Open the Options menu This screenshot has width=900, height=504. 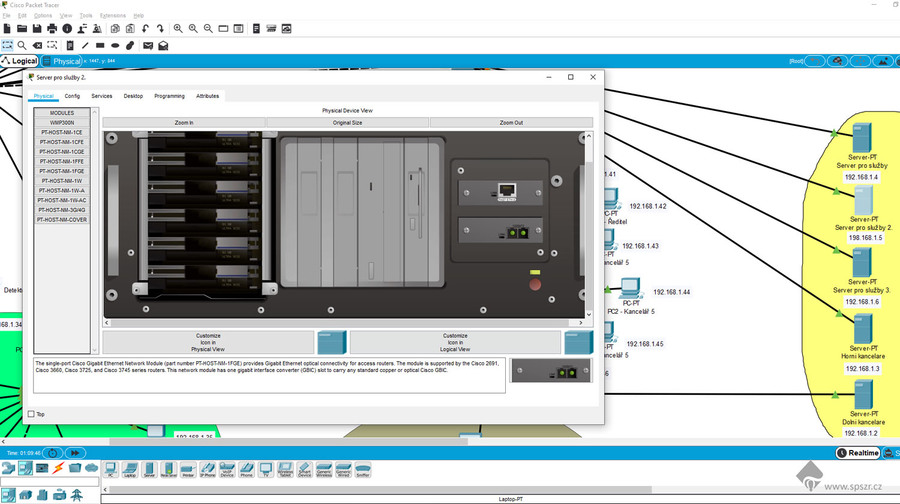click(x=42, y=15)
